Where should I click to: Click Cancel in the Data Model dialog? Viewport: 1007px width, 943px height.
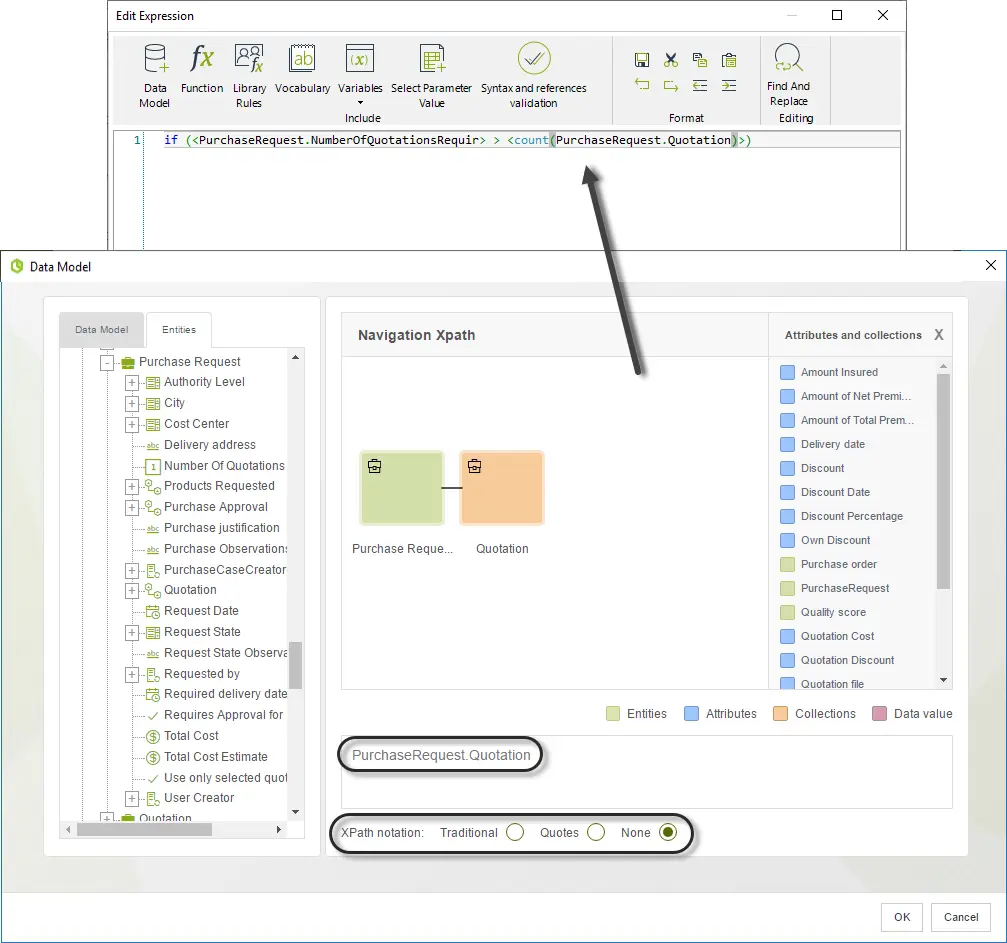tap(961, 917)
